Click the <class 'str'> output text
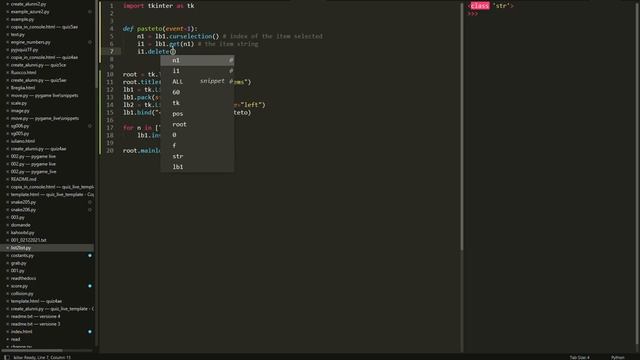This screenshot has width=640, height=360. click(491, 6)
